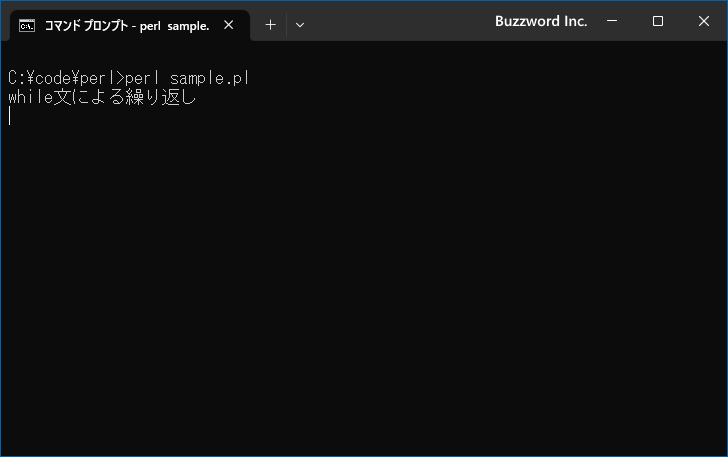The width and height of the screenshot is (728, 457).
Task: Click the 'sample.' text in the tab title
Action: 188,26
